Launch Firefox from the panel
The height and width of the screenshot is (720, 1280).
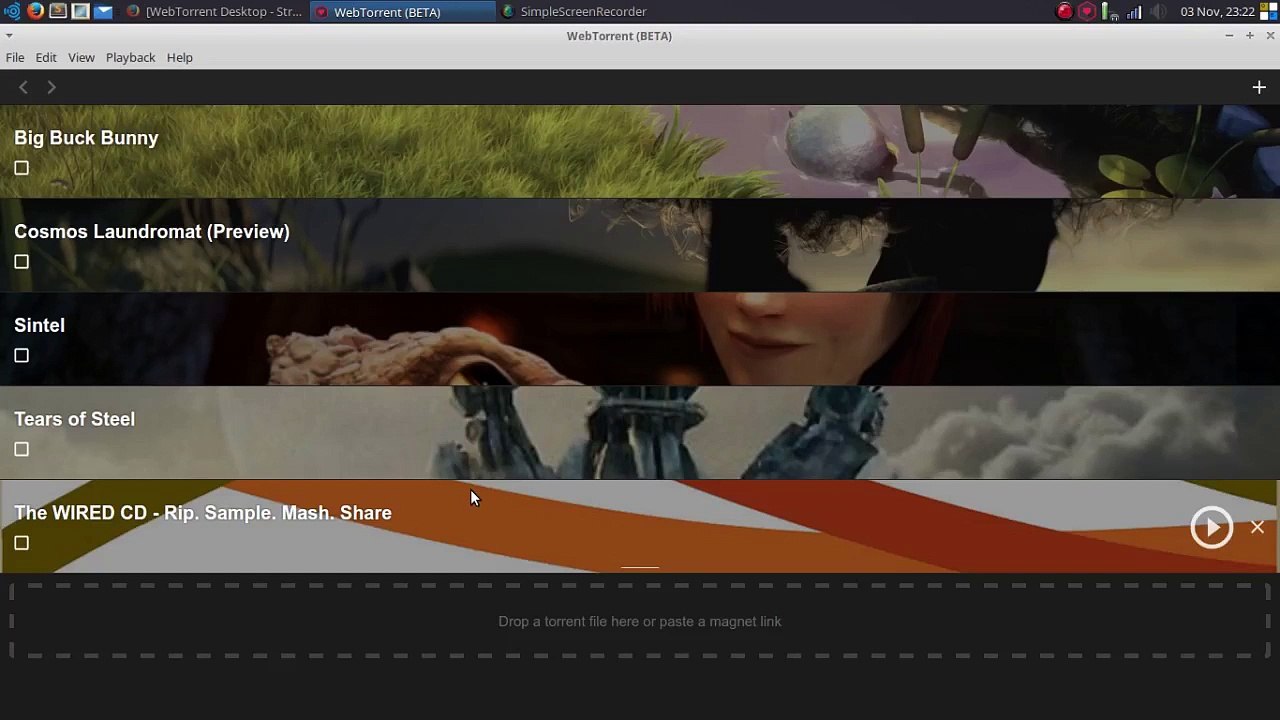(36, 11)
